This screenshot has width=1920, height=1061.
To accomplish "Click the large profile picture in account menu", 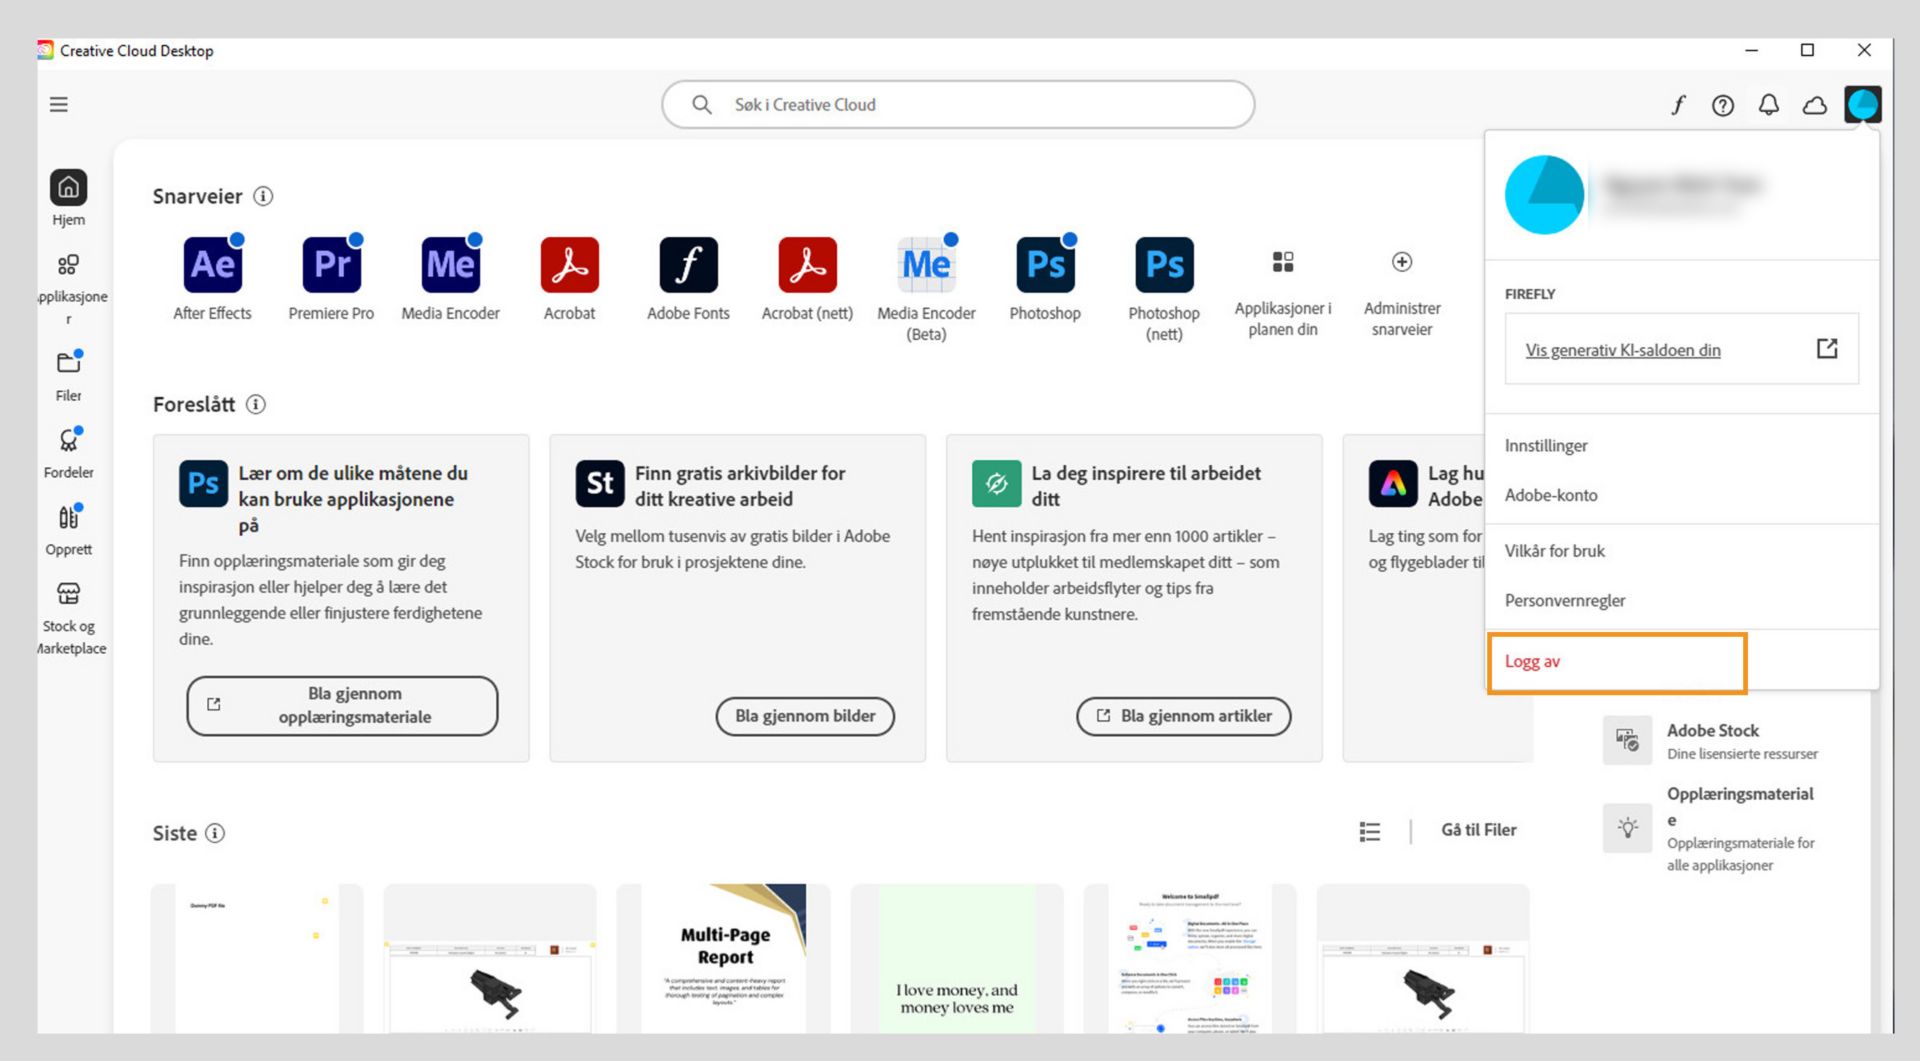I will tap(1545, 195).
